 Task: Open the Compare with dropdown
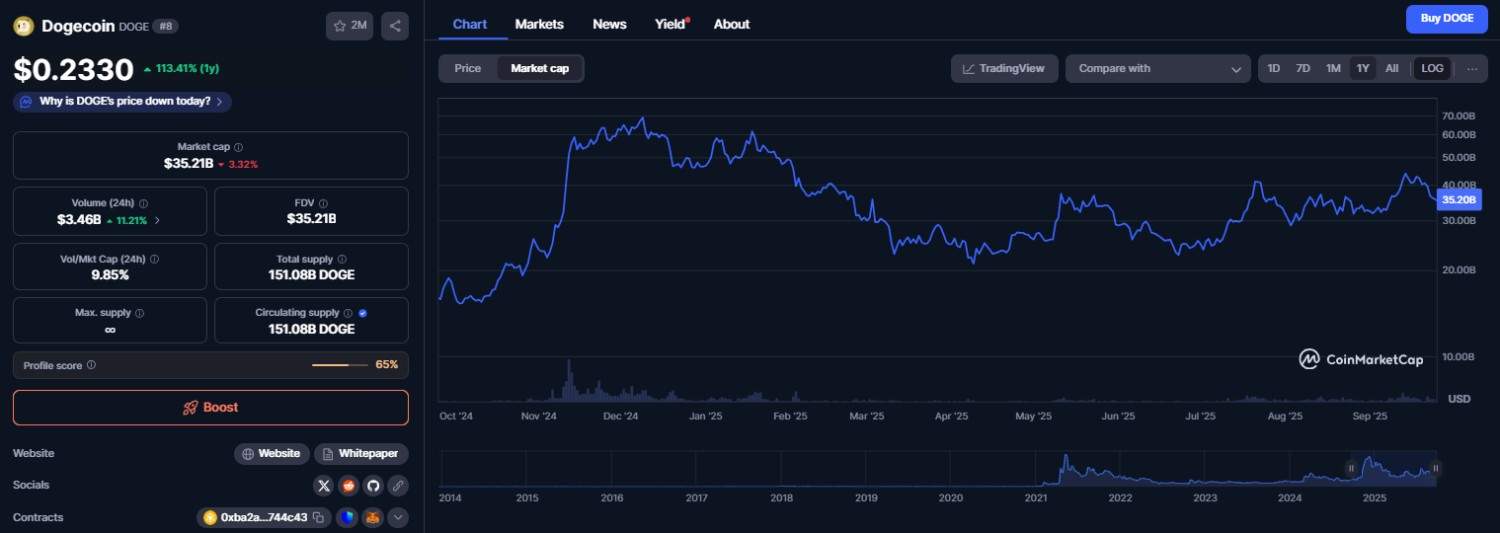click(1158, 68)
